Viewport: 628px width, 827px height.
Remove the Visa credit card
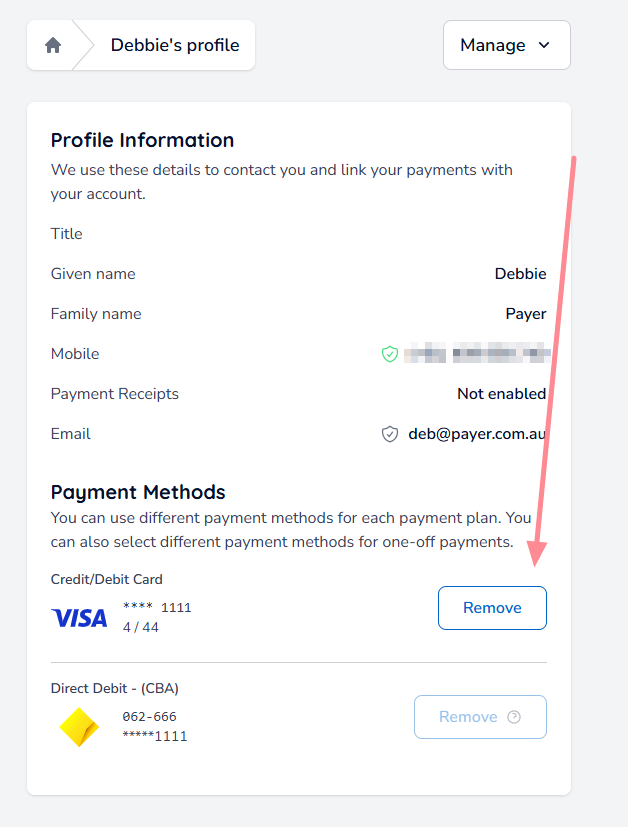(x=492, y=608)
